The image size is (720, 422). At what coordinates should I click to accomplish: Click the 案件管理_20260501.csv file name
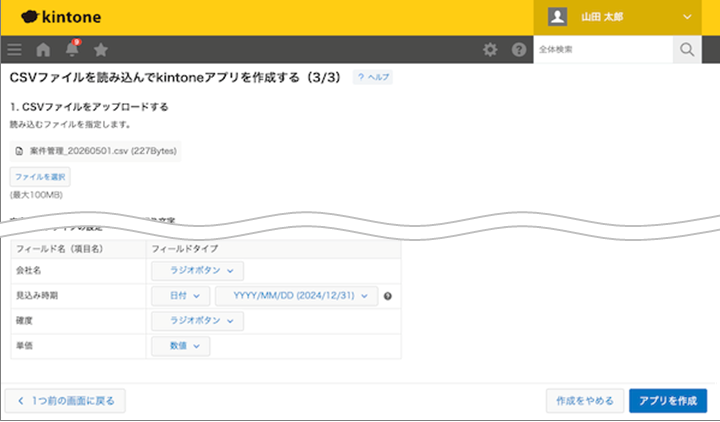[x=103, y=151]
